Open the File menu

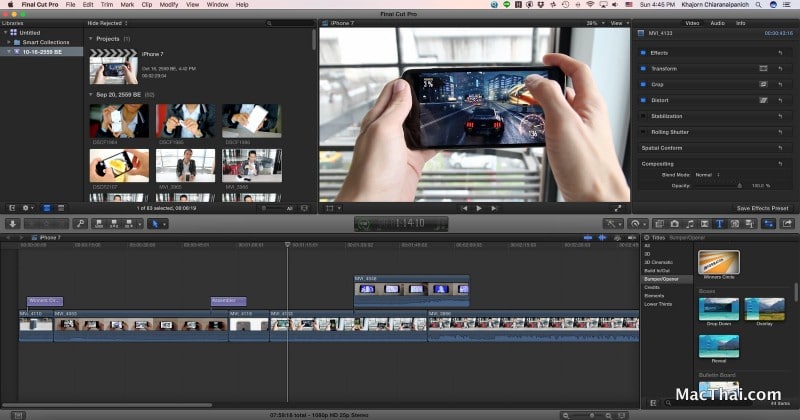(70, 5)
